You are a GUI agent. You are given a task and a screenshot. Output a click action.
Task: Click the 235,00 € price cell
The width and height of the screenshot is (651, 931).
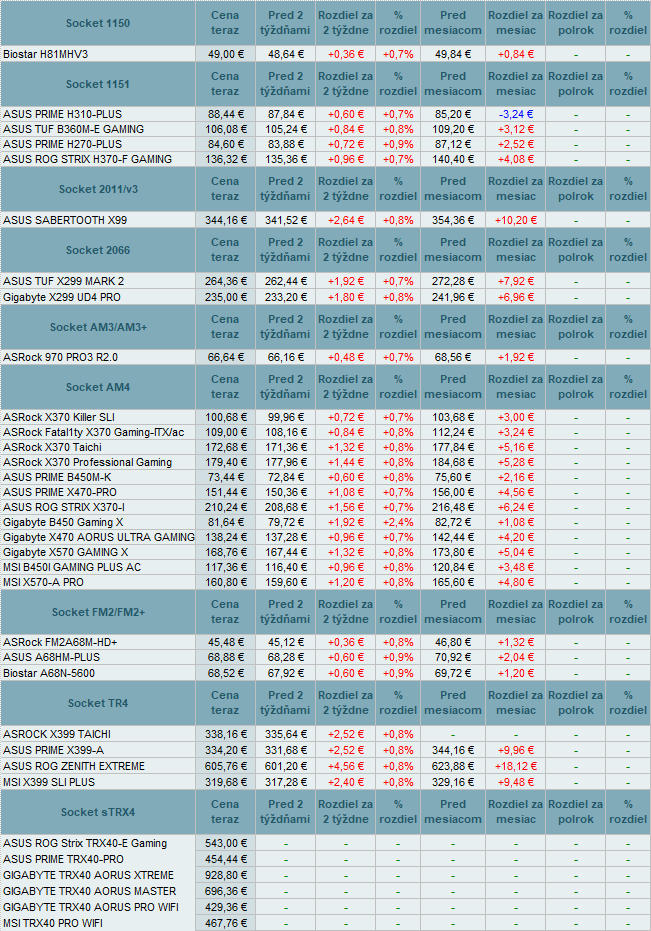point(225,297)
